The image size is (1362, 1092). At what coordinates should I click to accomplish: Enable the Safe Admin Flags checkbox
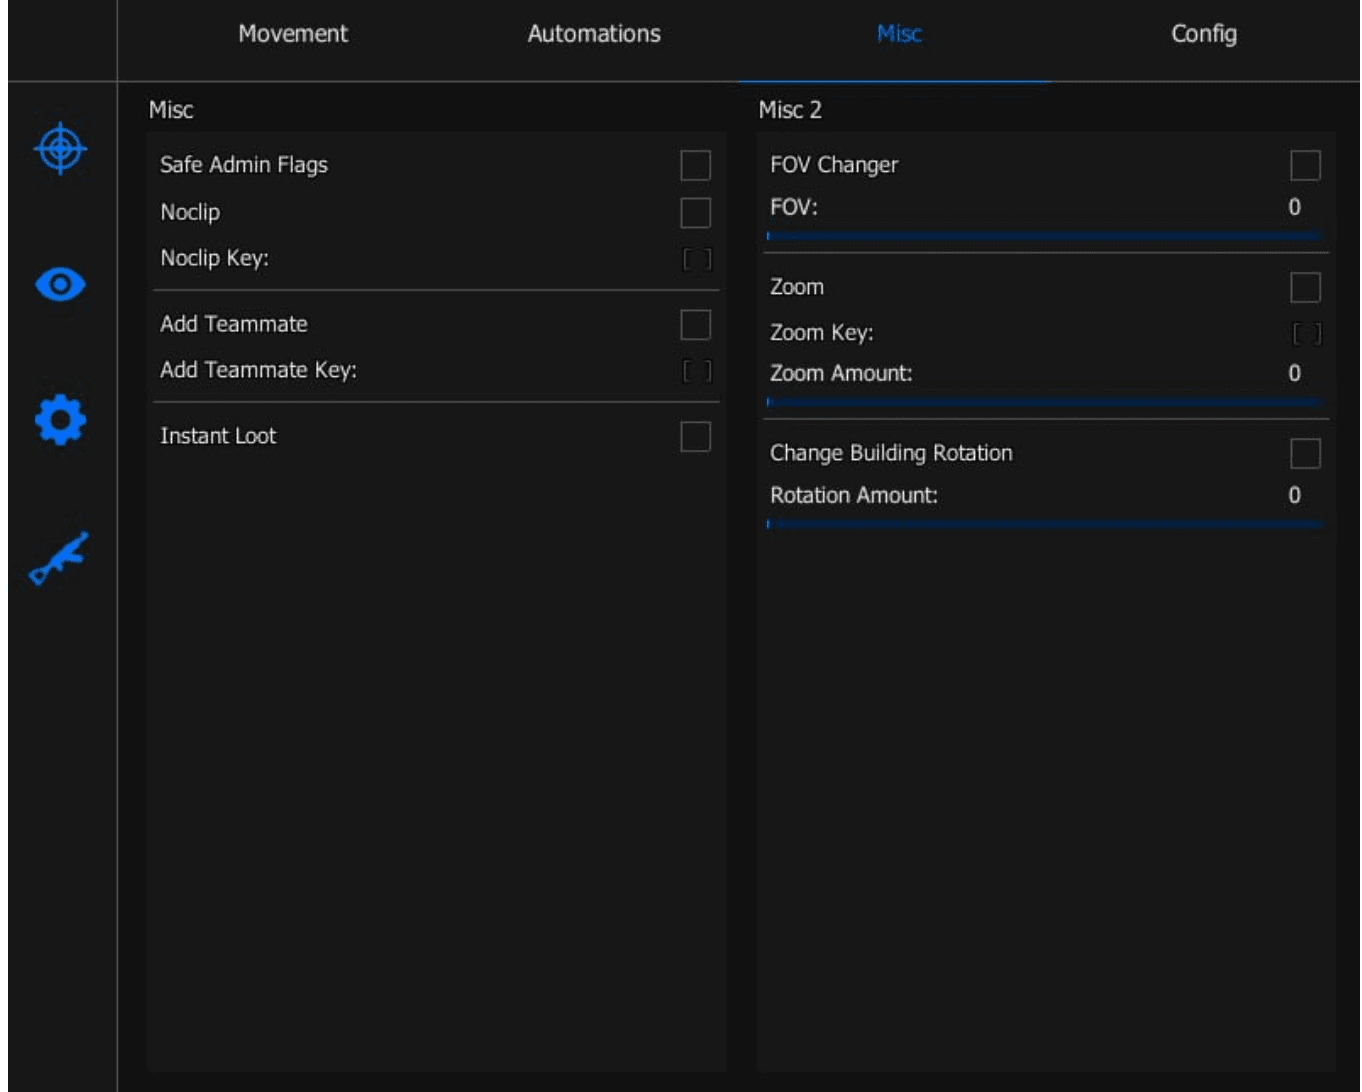coord(695,165)
